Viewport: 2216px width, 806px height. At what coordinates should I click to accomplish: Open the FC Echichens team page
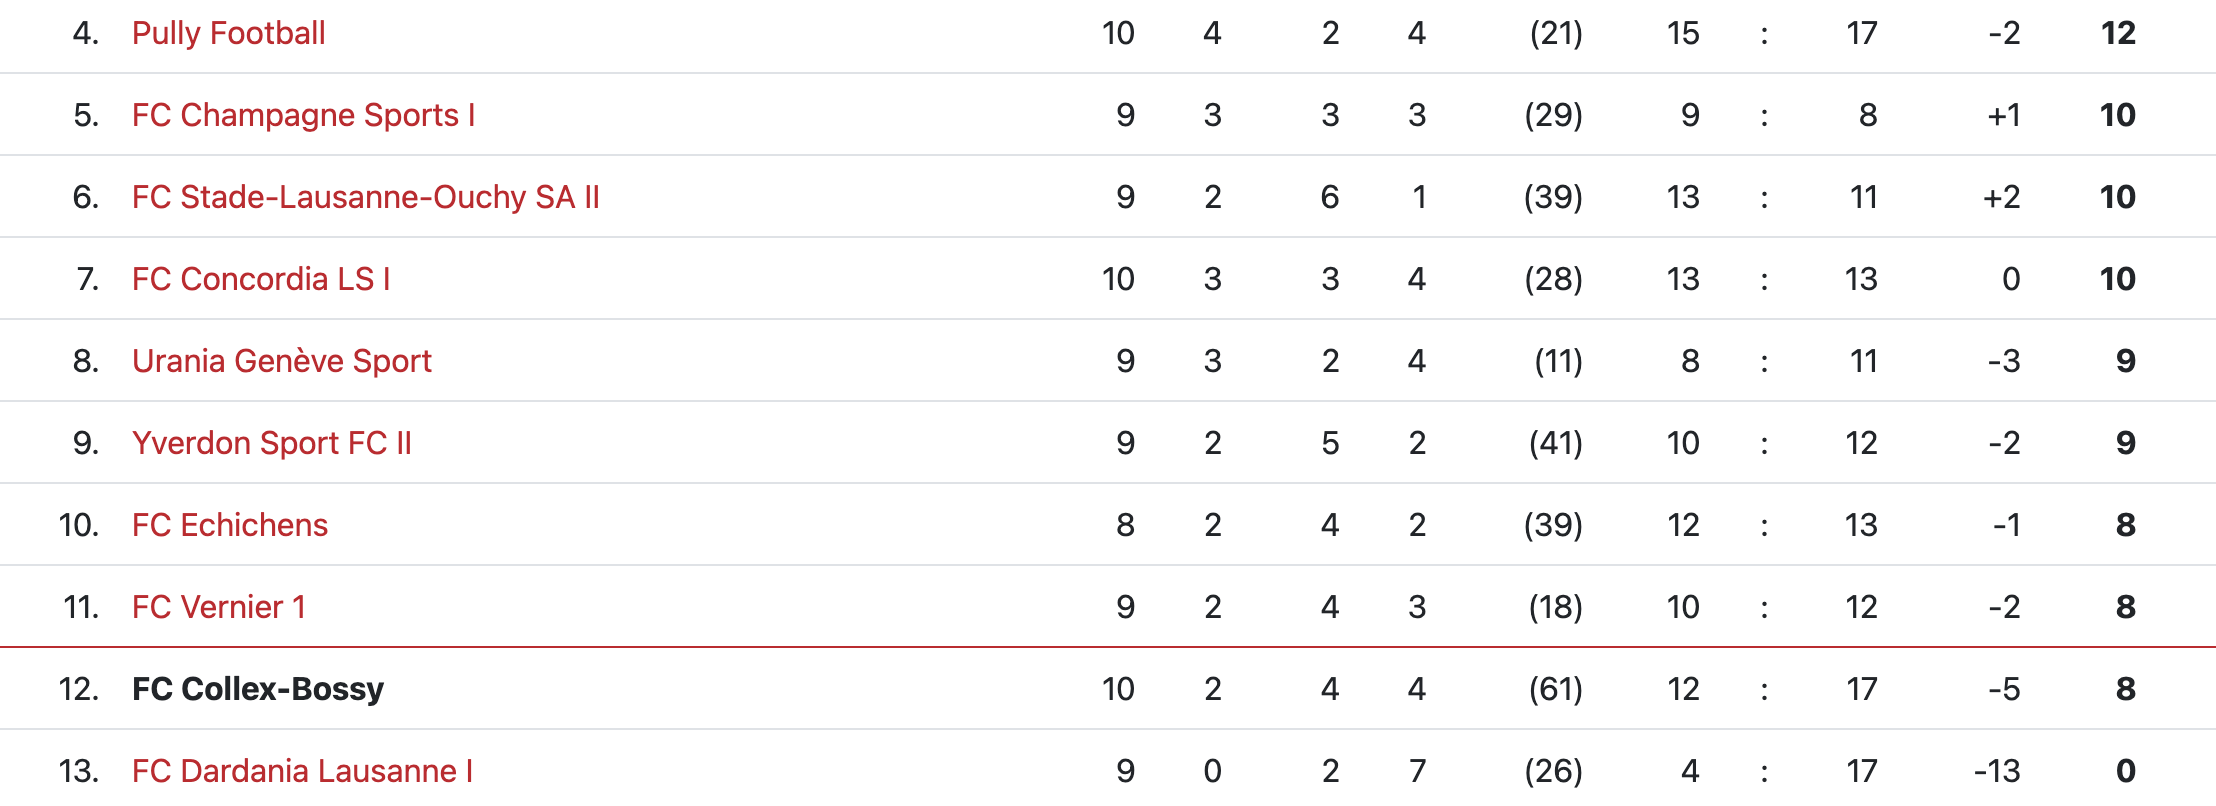(229, 525)
